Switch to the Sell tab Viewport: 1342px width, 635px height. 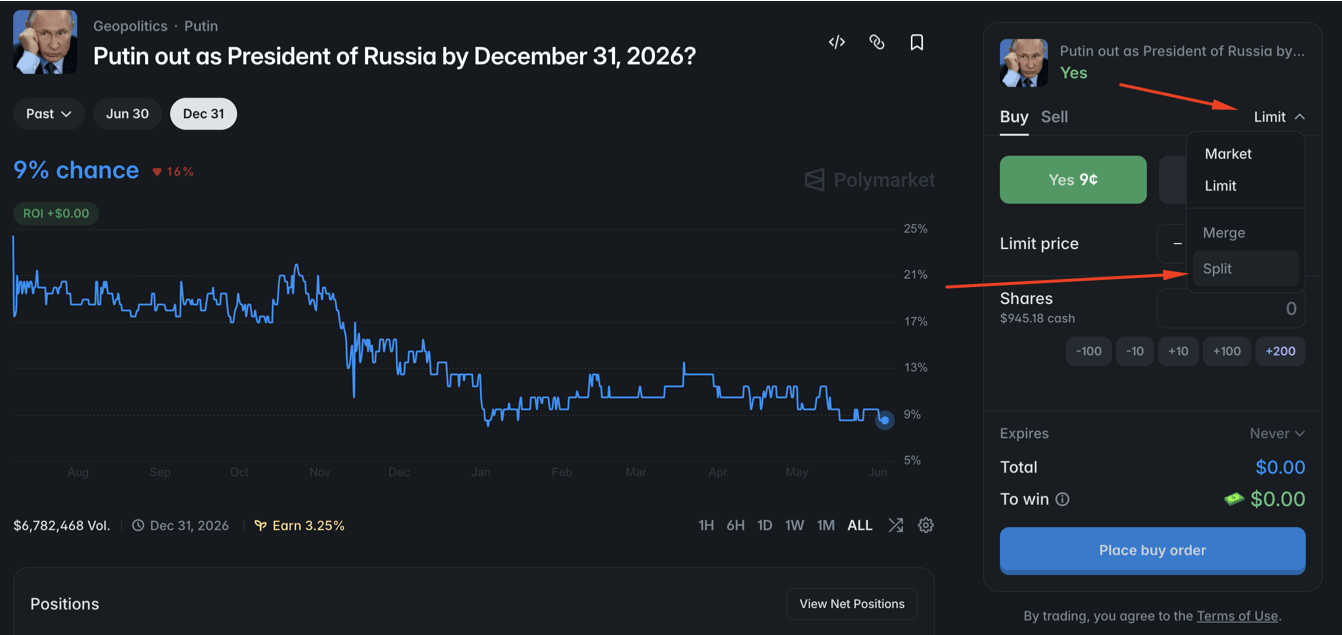coord(1054,117)
